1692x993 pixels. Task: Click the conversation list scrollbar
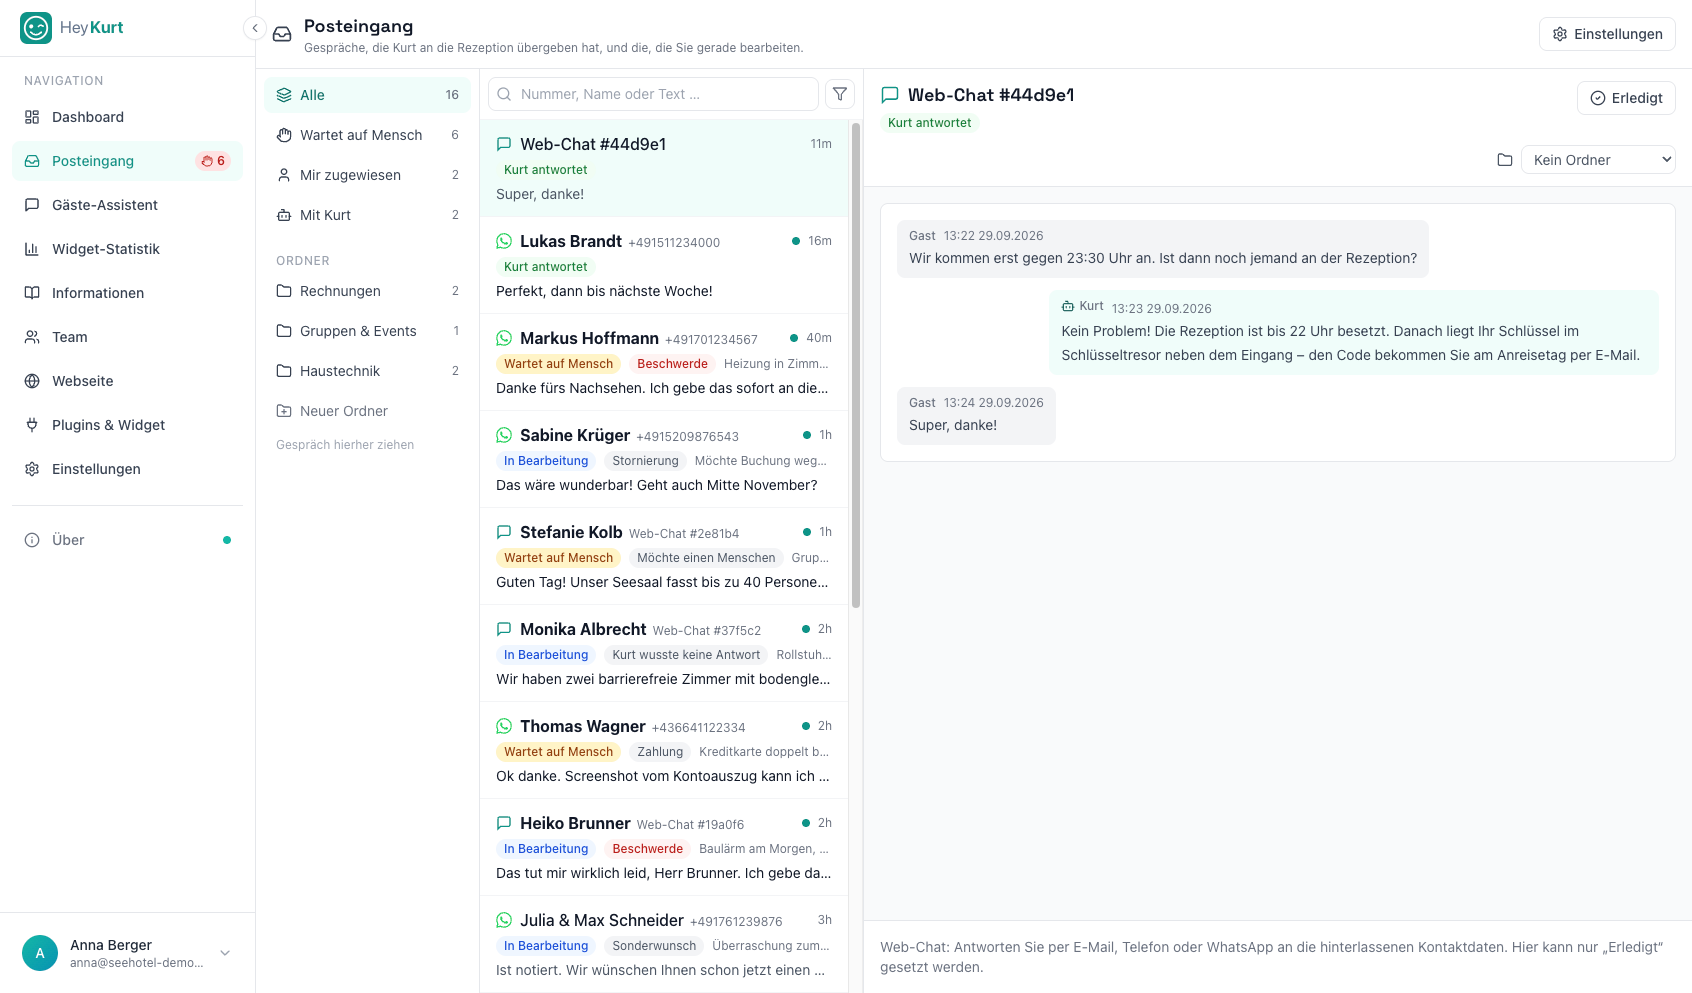point(856,365)
